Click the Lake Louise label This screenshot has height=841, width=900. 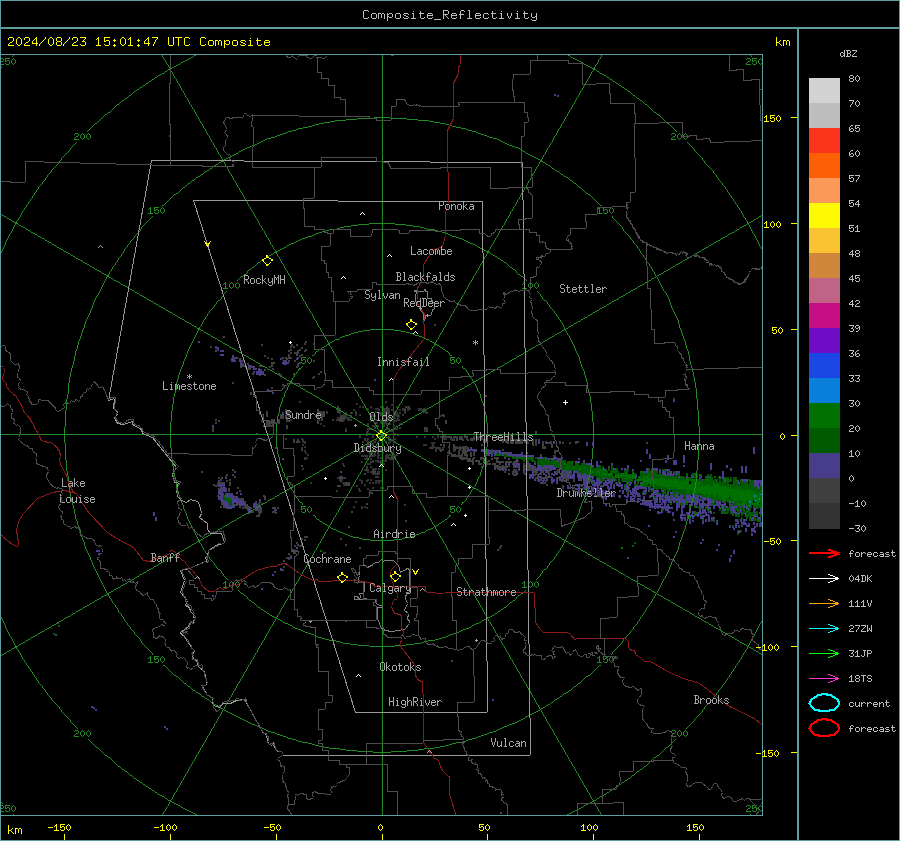pos(77,491)
